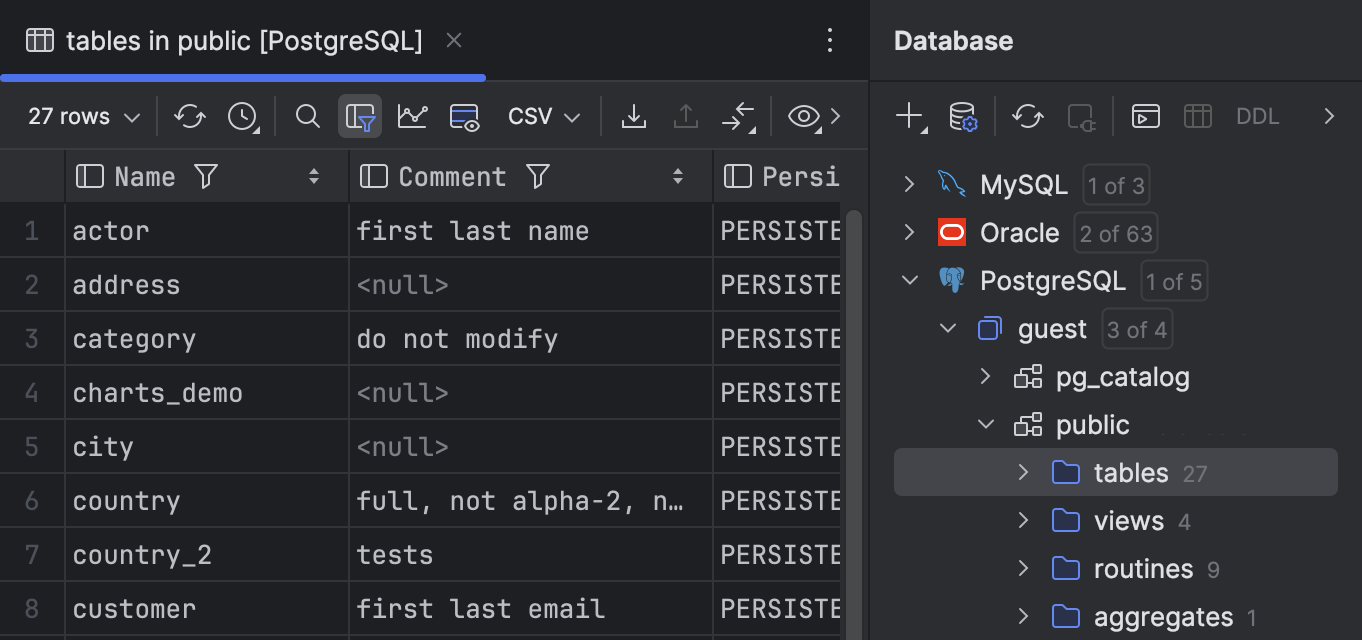Expand the MySQL data source
1362x640 pixels.
click(x=908, y=184)
